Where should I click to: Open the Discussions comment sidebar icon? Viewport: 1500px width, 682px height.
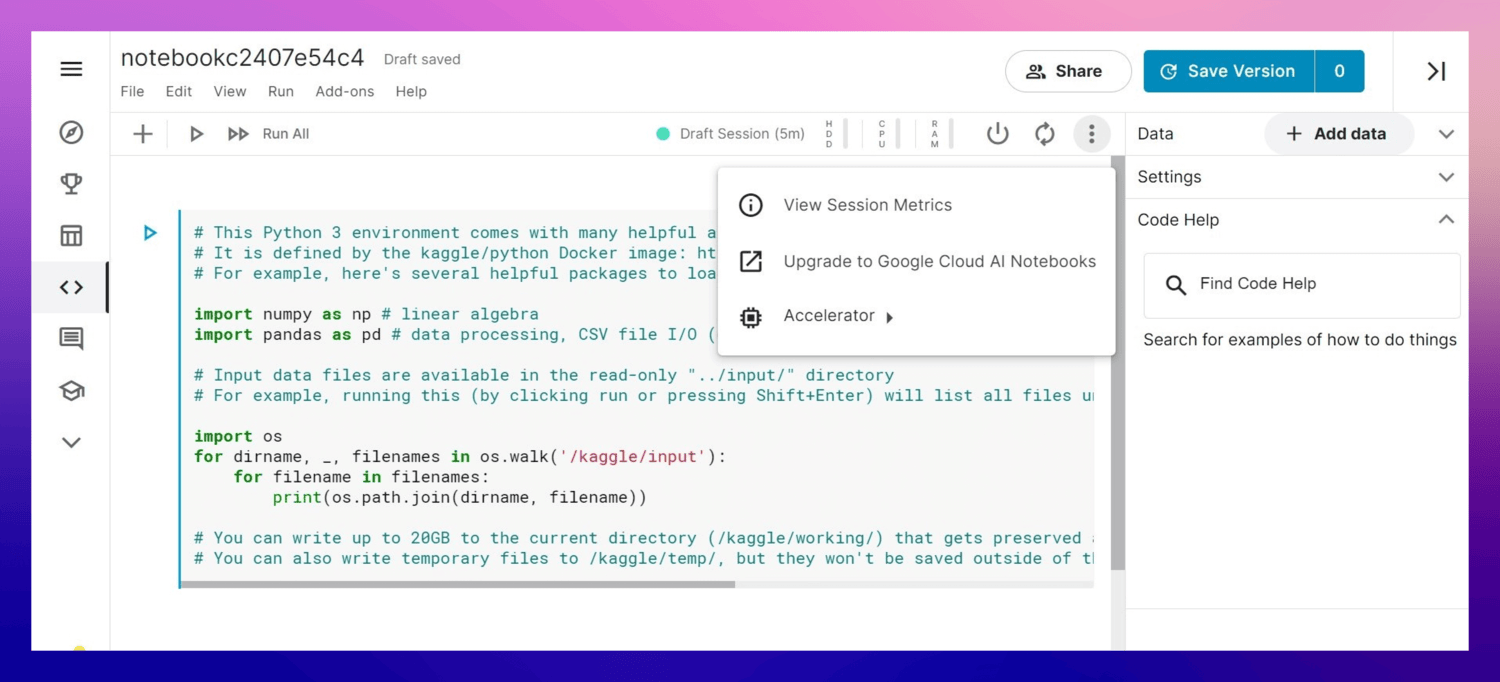pos(71,339)
